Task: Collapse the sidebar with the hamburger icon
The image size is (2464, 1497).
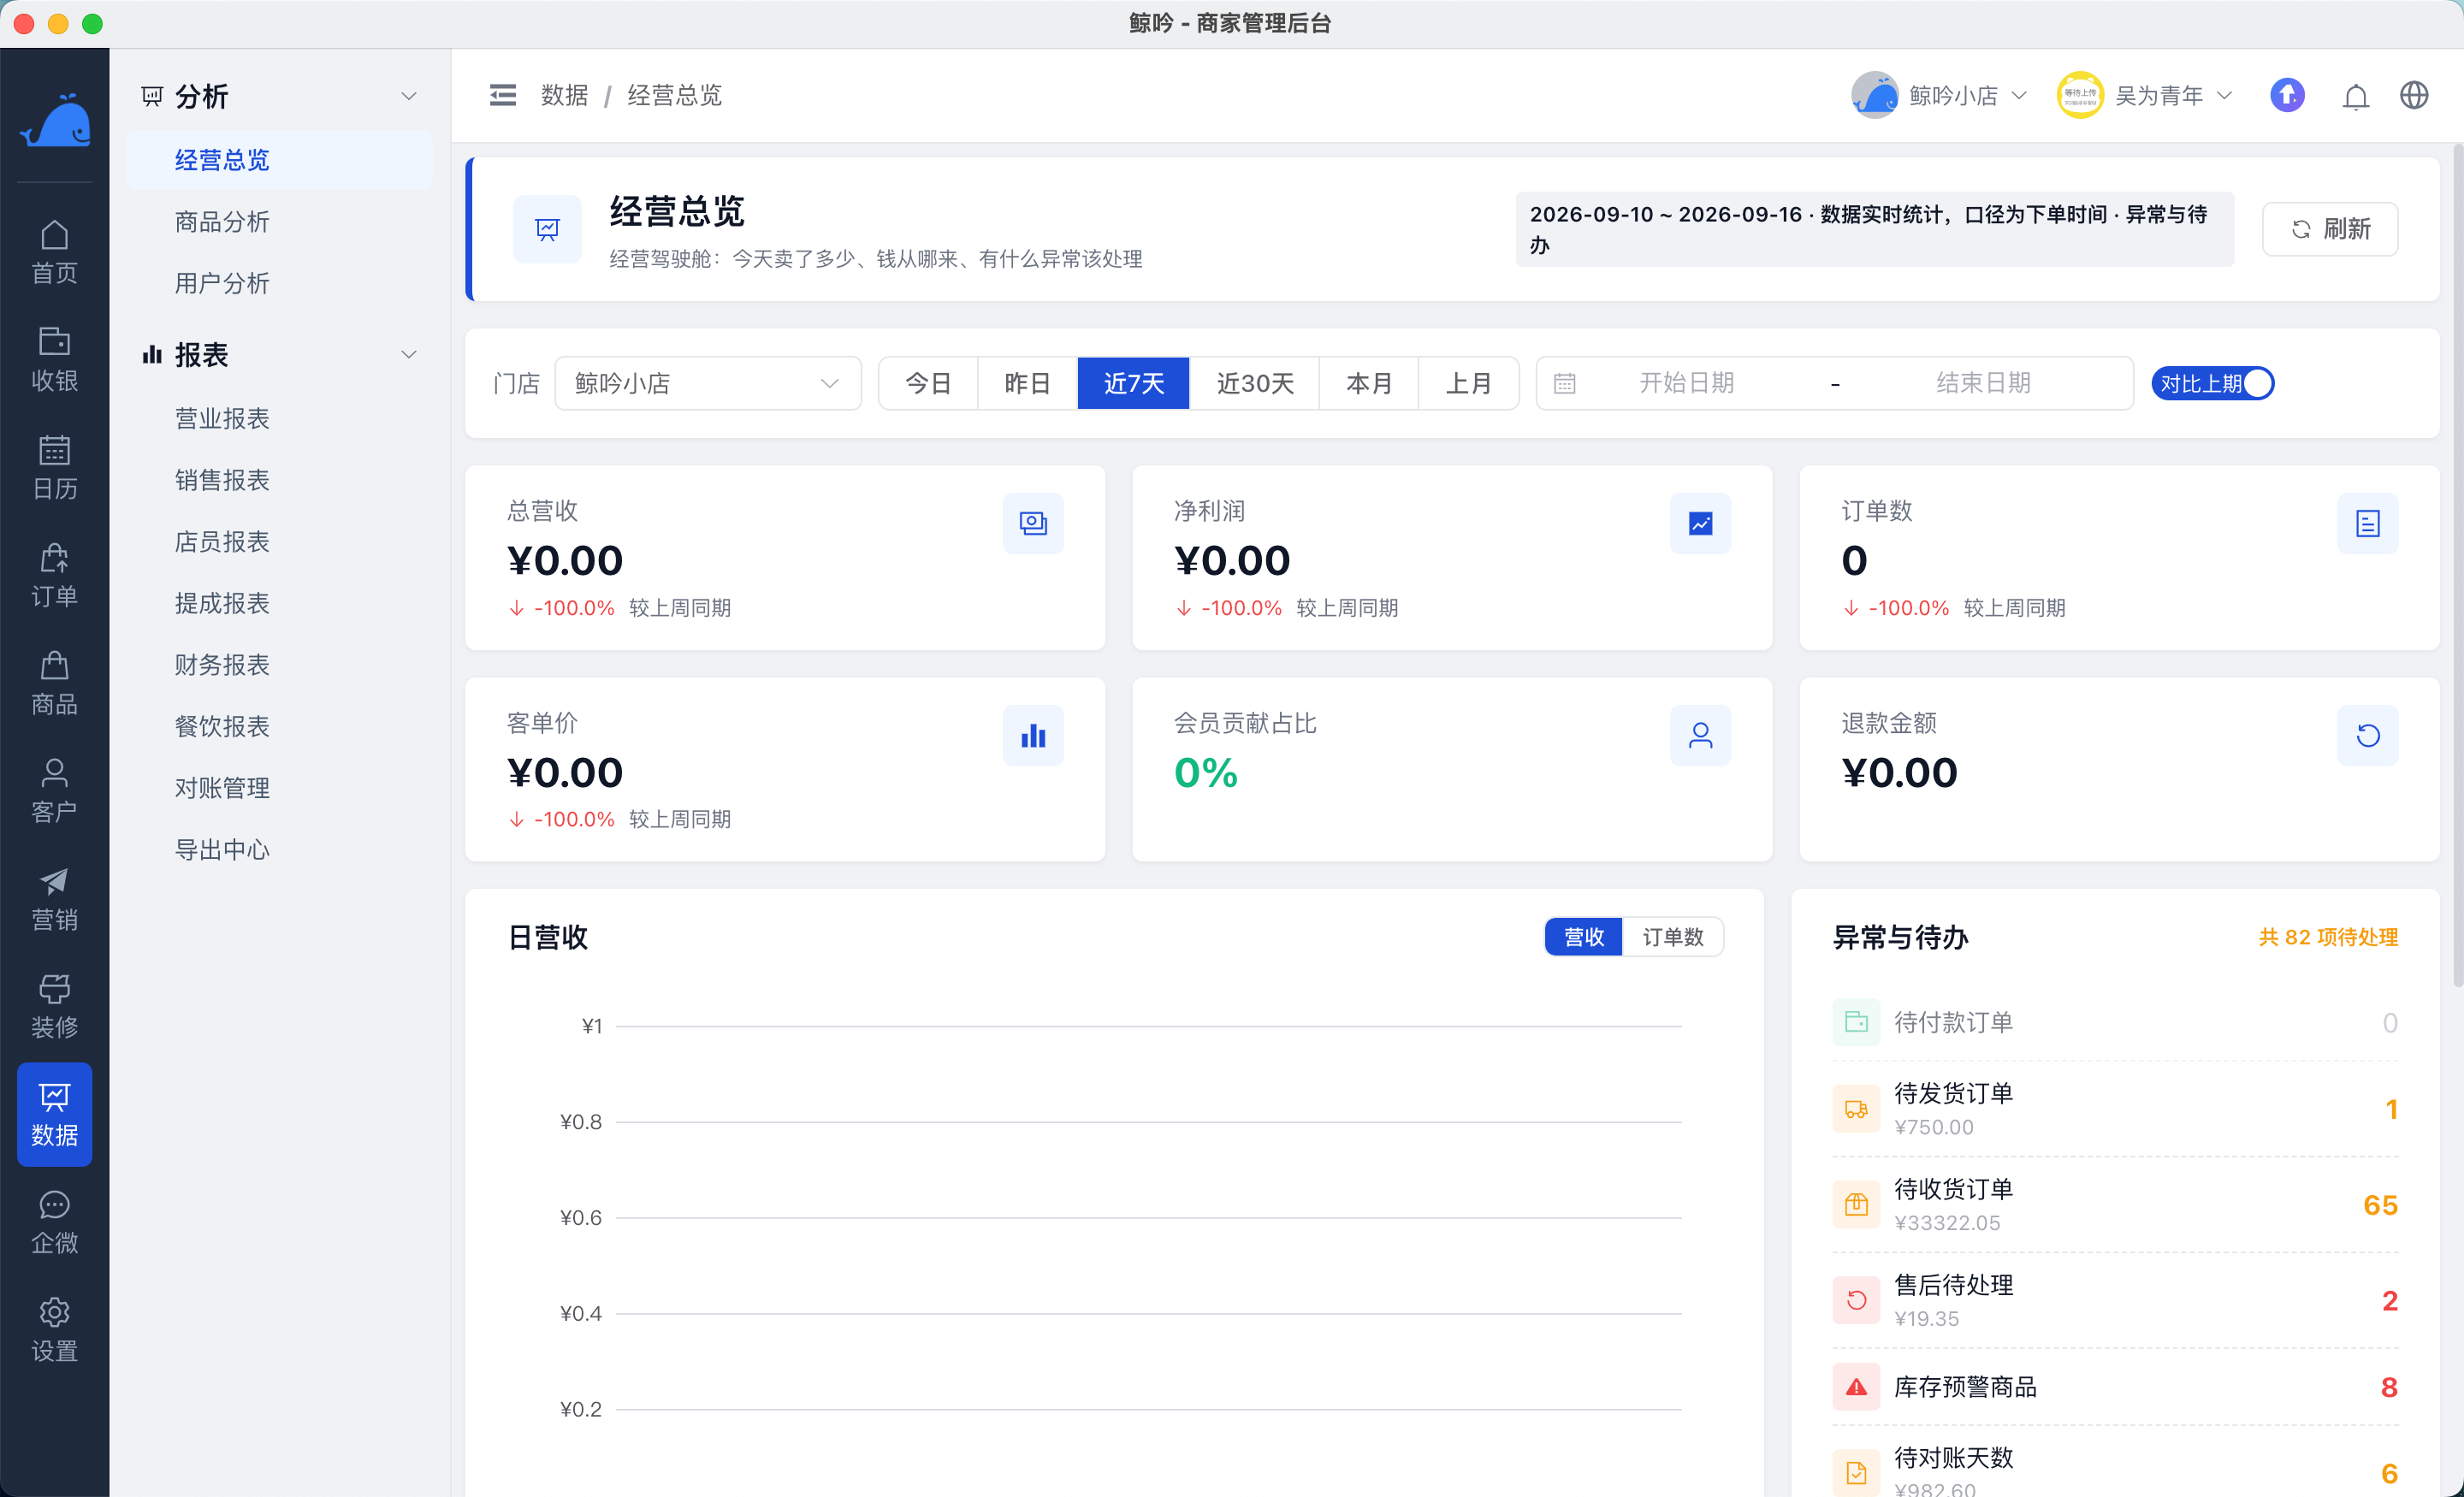Action: pyautogui.click(x=503, y=95)
